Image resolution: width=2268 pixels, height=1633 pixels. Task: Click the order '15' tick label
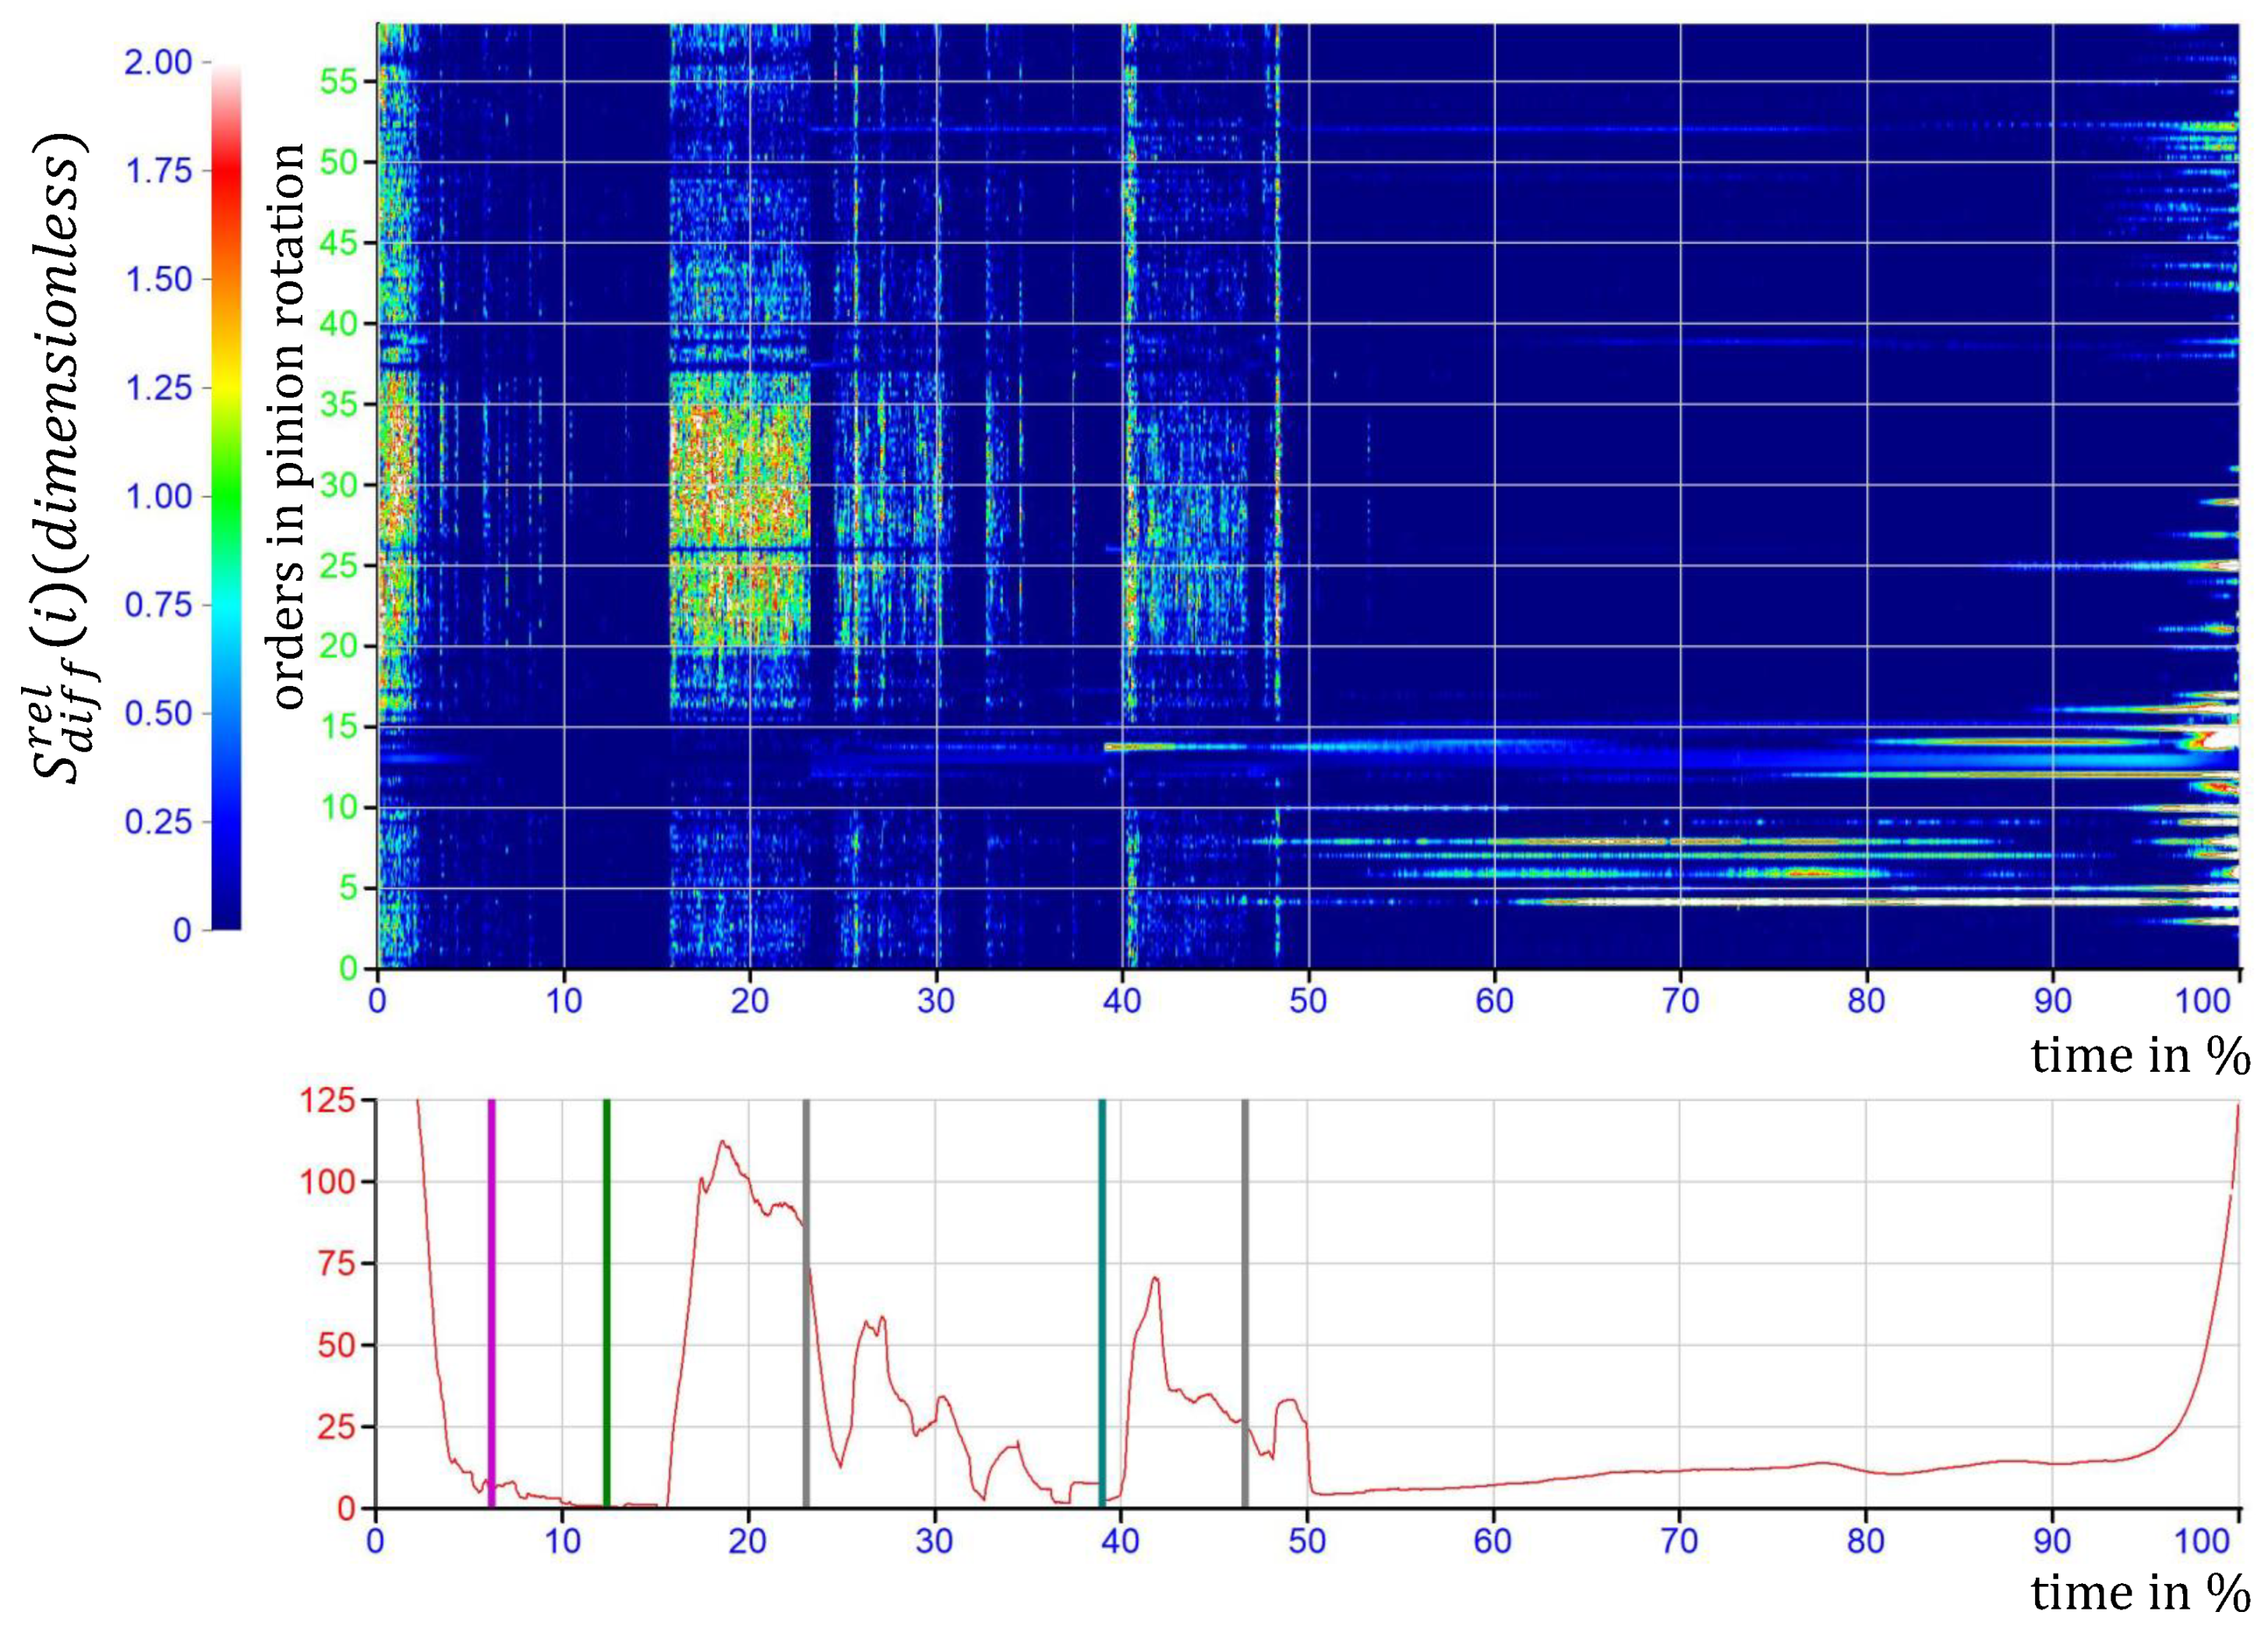click(x=339, y=727)
